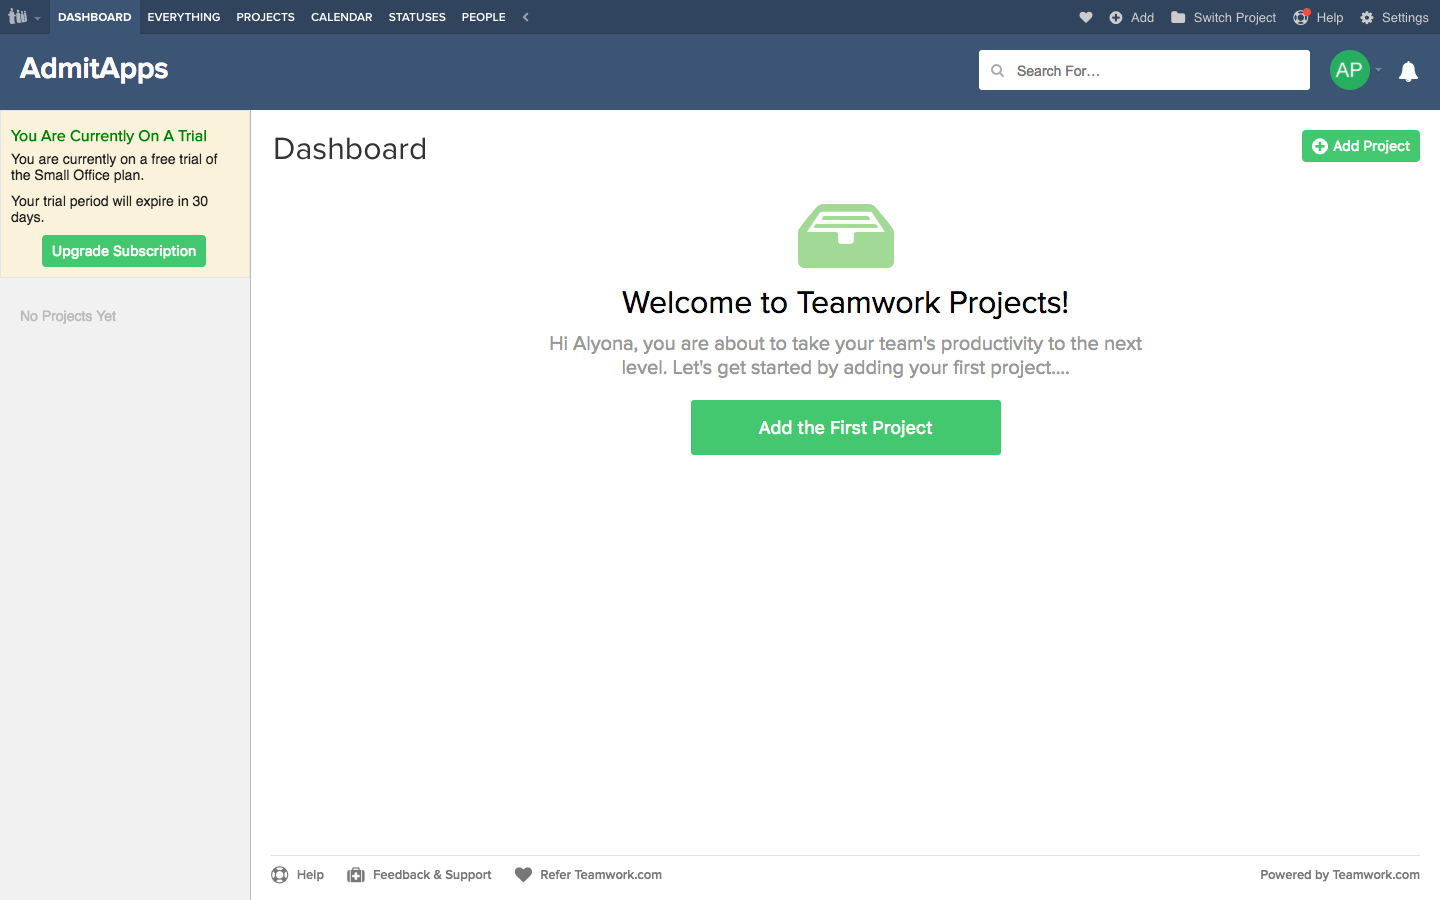The height and width of the screenshot is (900, 1440).
Task: Switch to the Everything tab
Action: coord(183,17)
